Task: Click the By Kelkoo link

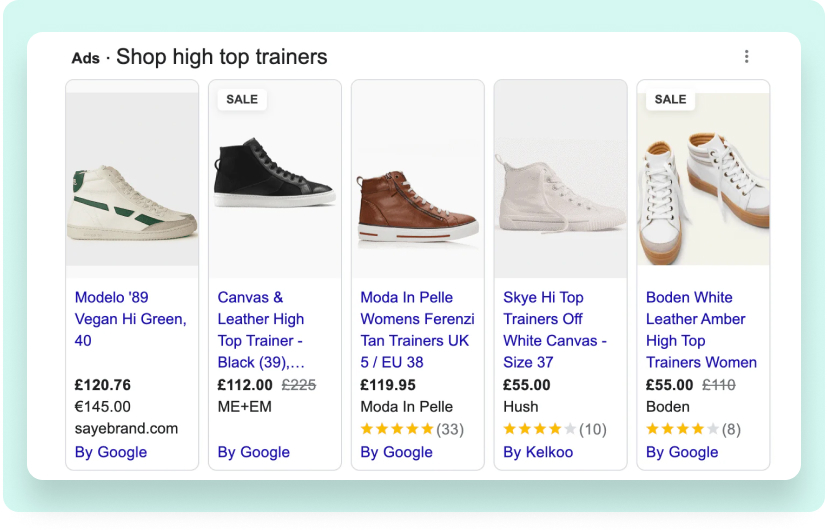Action: click(x=538, y=452)
